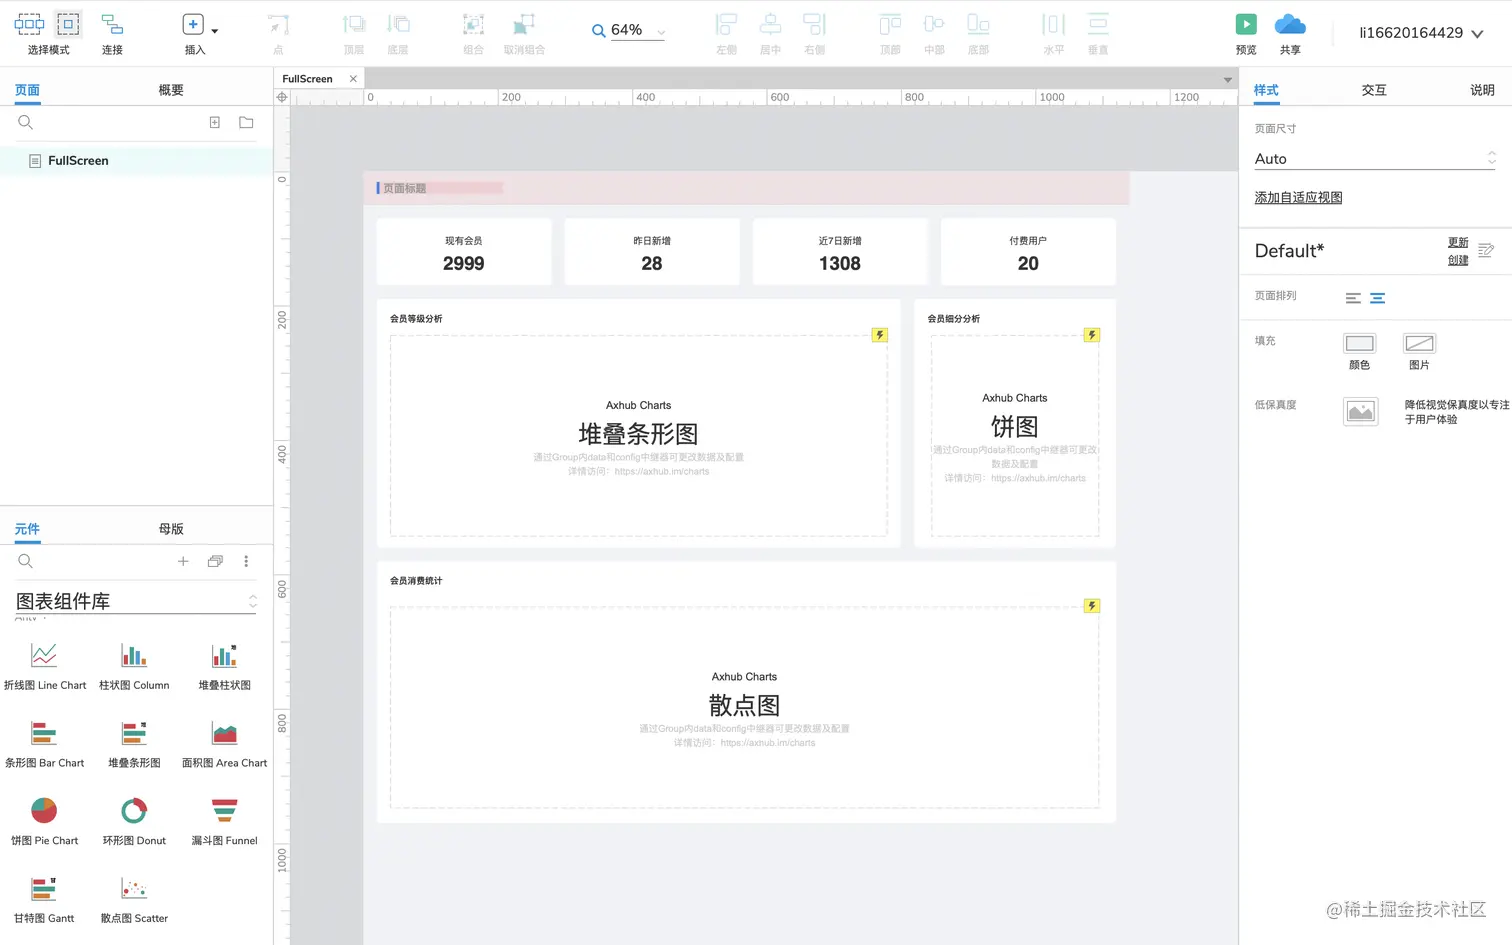
Task: Click the Align Bottom (底部) icon
Action: (978, 25)
